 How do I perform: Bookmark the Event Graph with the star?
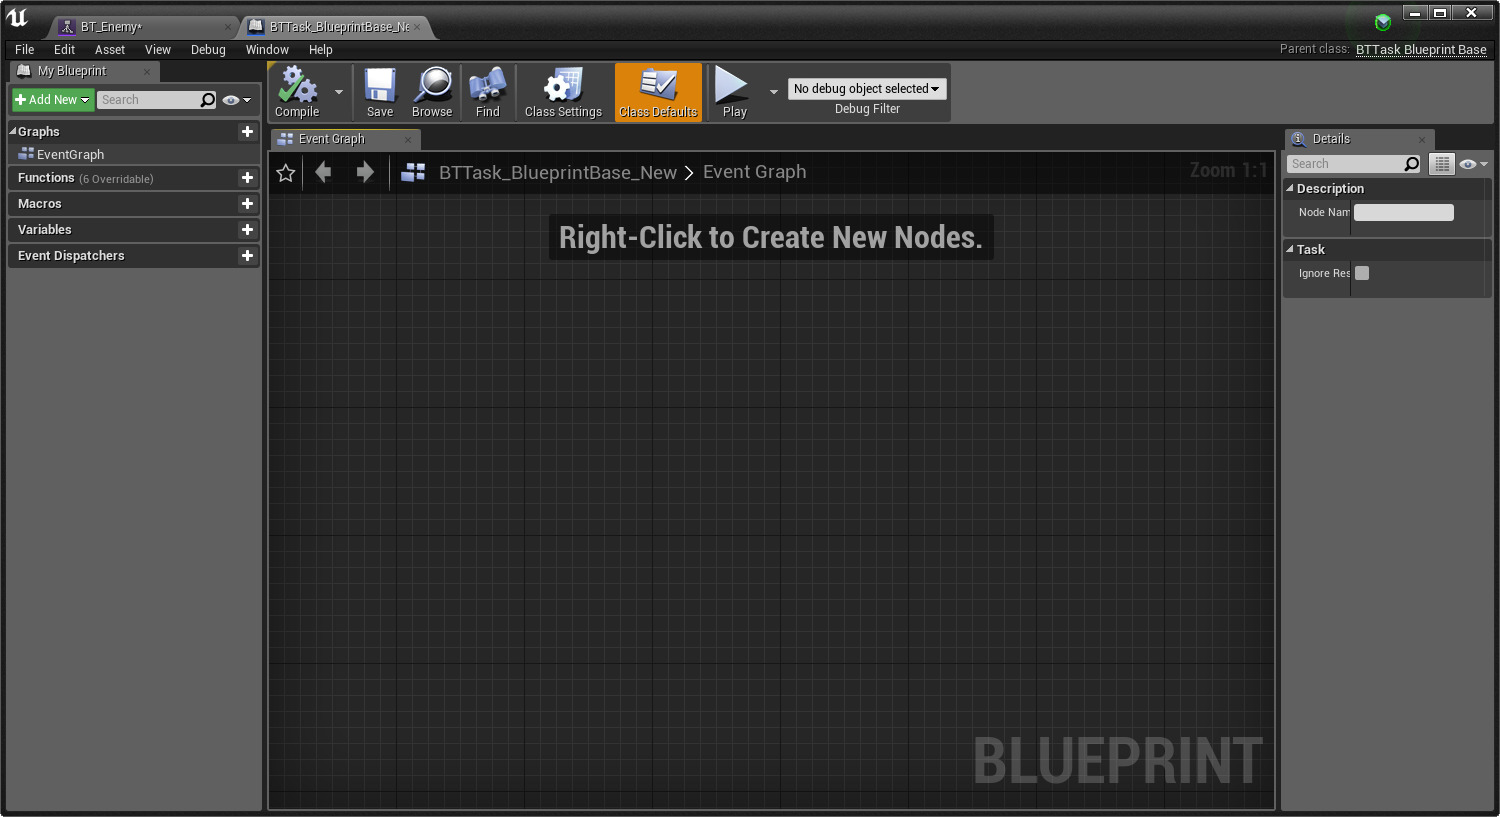click(x=285, y=172)
